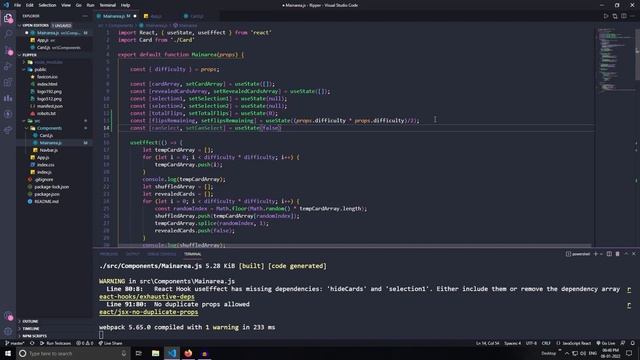Click the New Terminal plus icon
The width and height of the screenshot is (640, 360).
point(596,254)
